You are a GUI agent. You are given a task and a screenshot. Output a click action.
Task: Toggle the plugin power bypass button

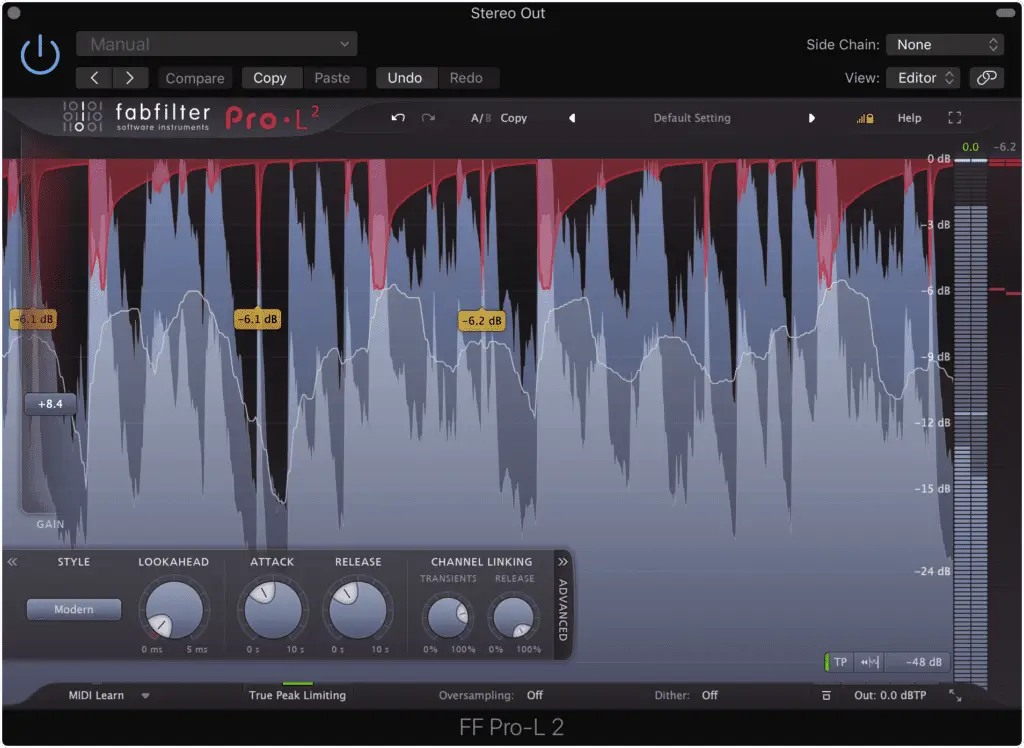(x=40, y=55)
